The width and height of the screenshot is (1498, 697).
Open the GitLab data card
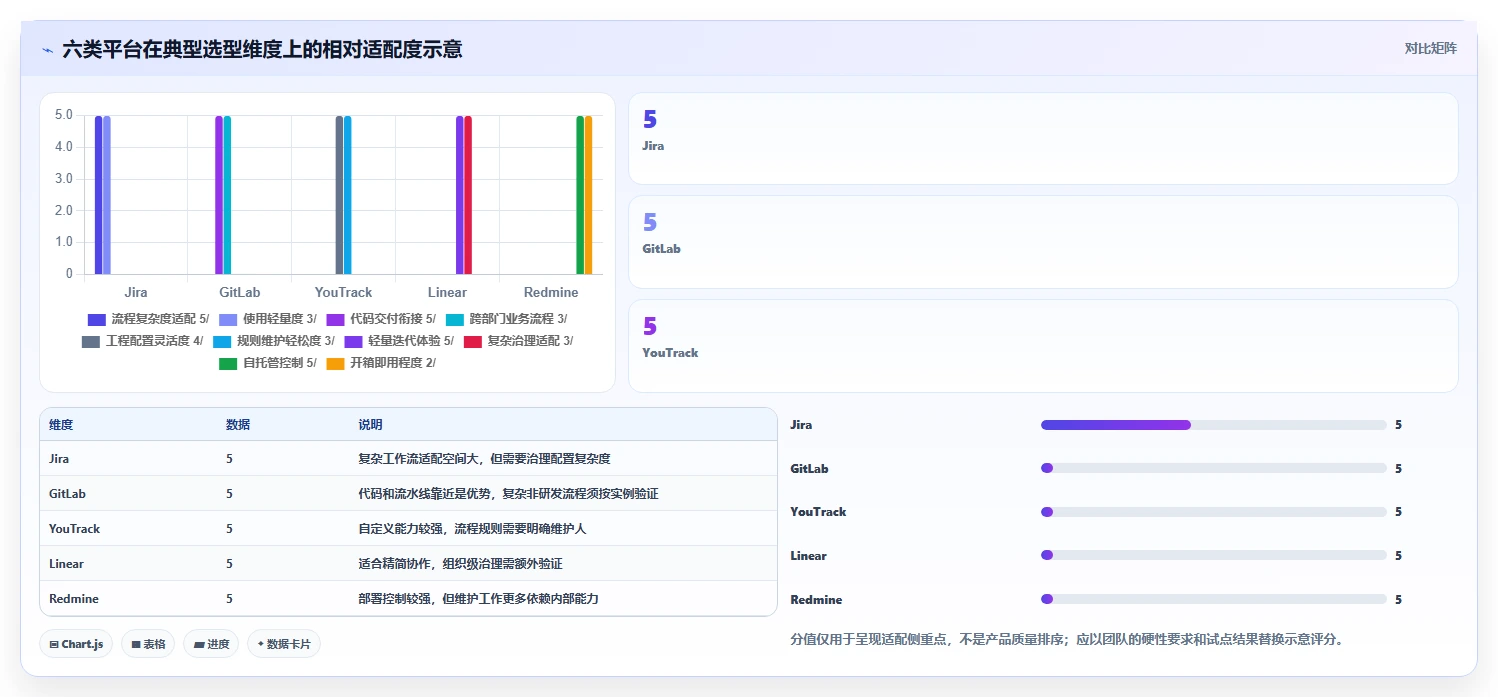tap(1043, 242)
